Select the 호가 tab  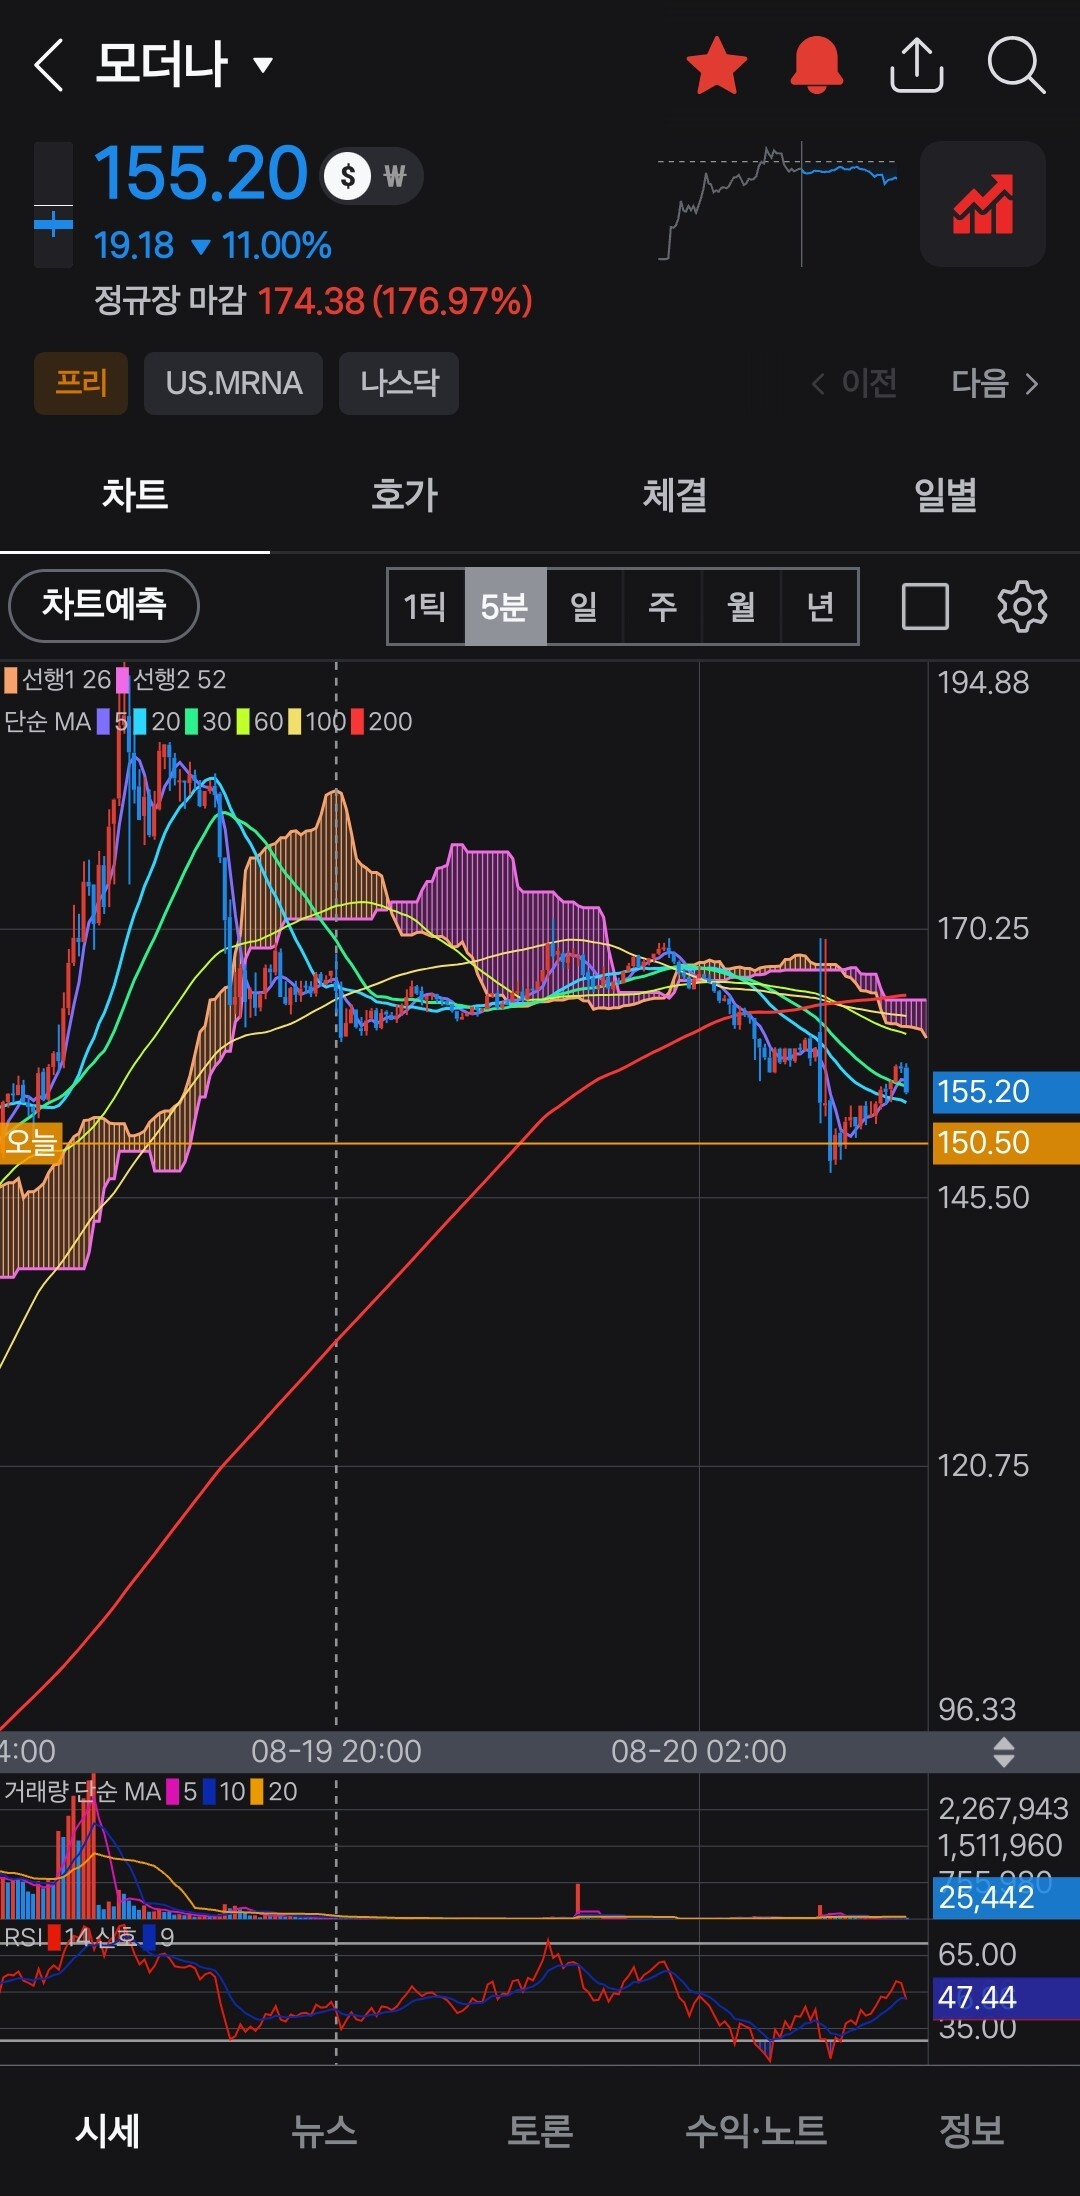(405, 495)
